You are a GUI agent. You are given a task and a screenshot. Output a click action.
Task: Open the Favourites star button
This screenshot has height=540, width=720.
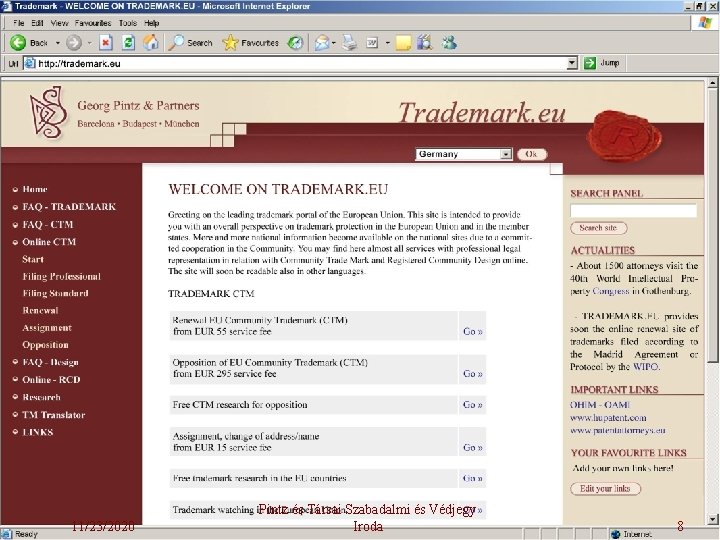tap(250, 43)
